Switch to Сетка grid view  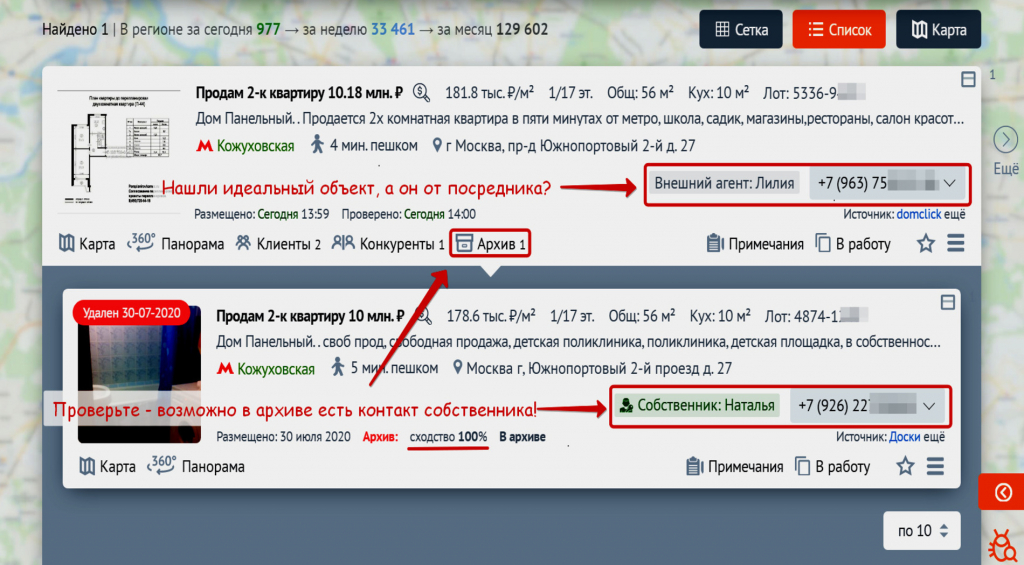tap(741, 29)
